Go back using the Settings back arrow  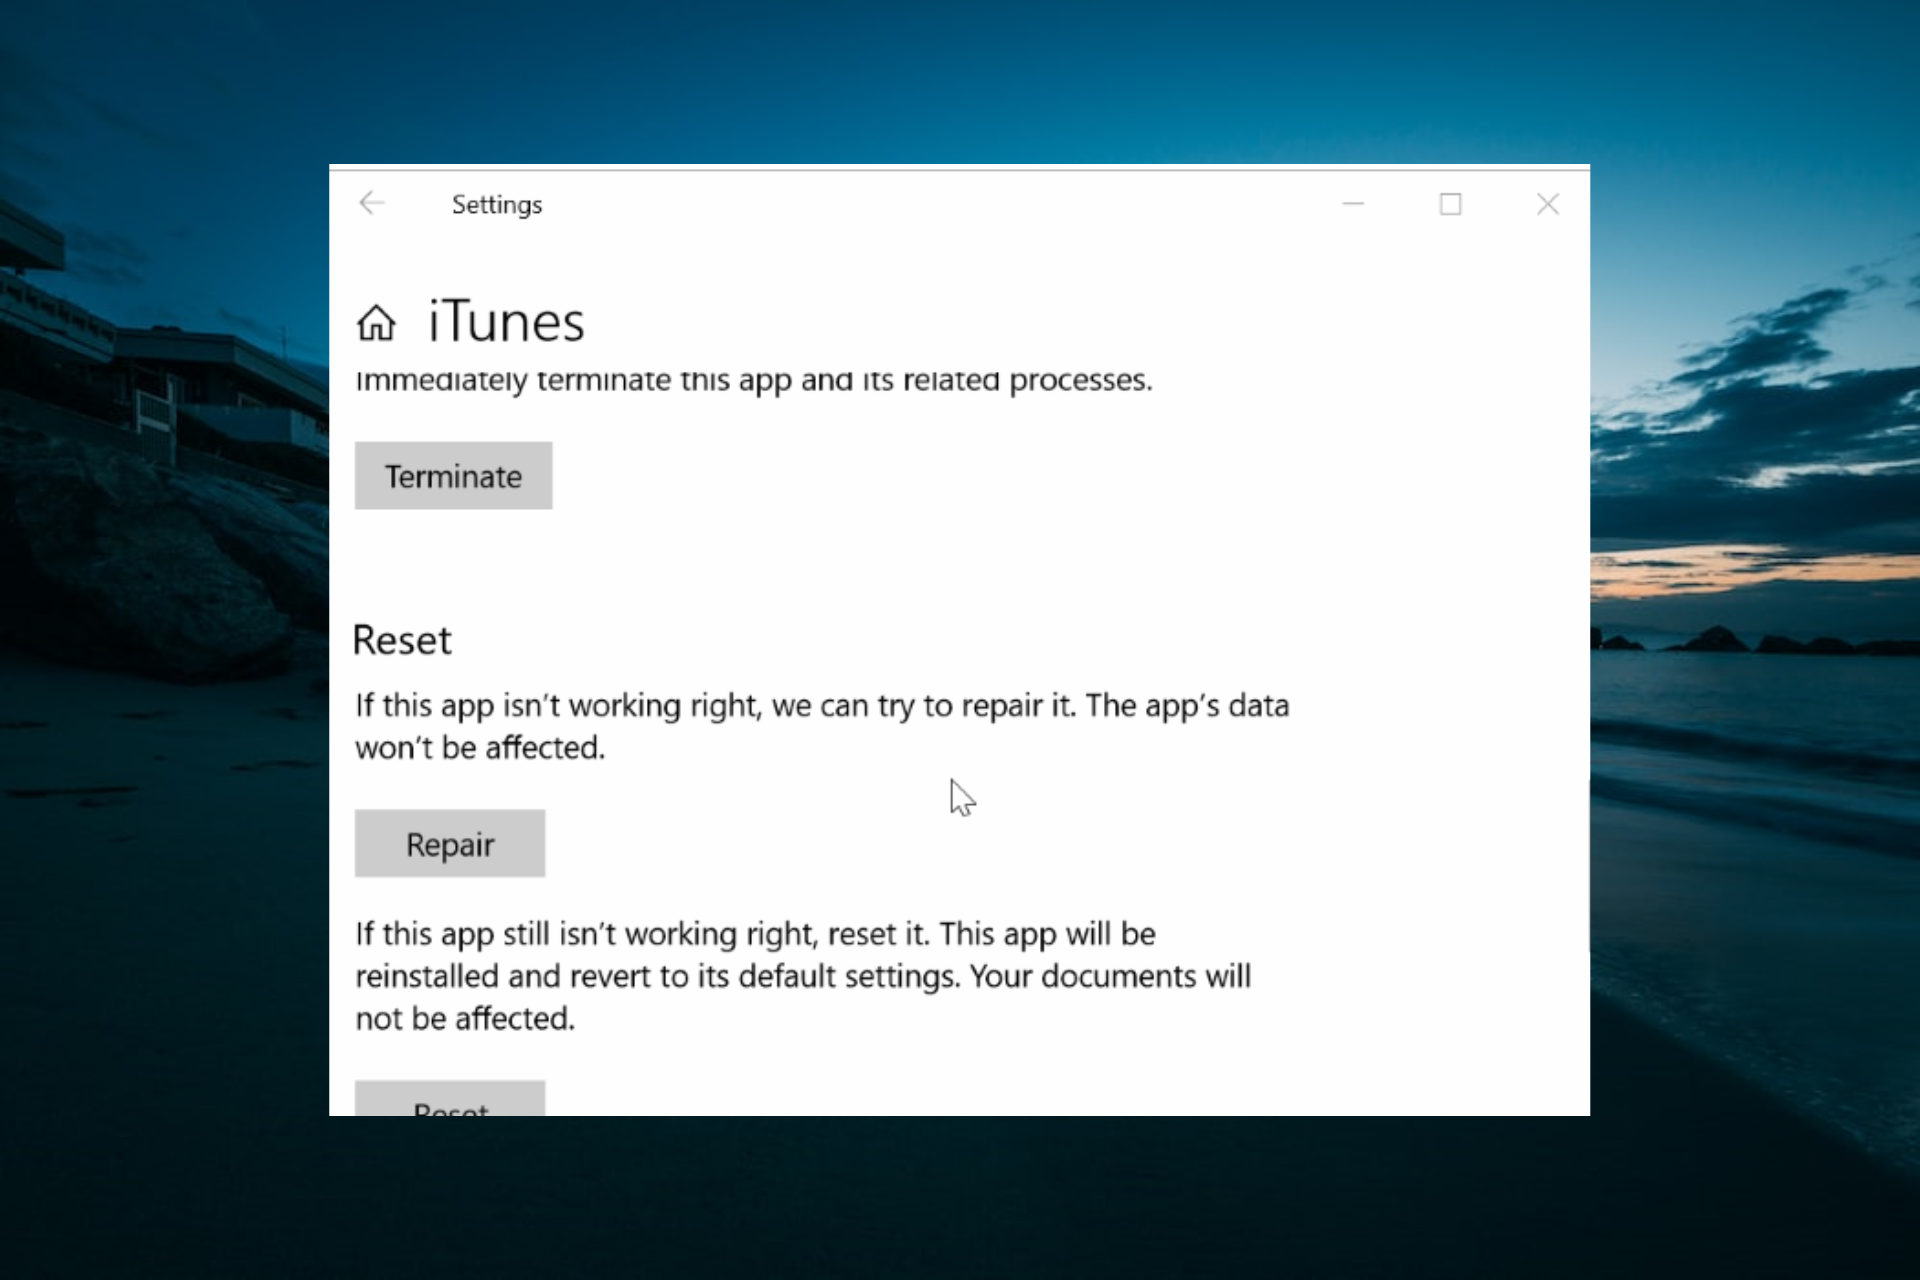click(372, 204)
